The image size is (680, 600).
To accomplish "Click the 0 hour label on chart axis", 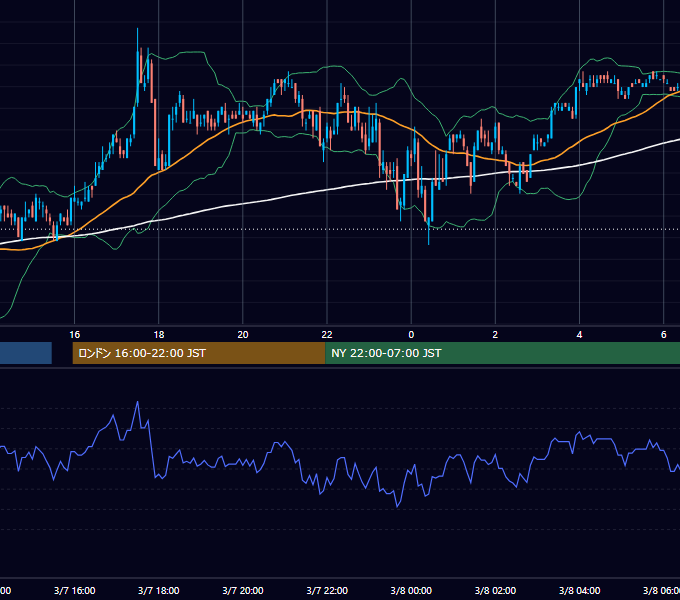I will [x=411, y=334].
